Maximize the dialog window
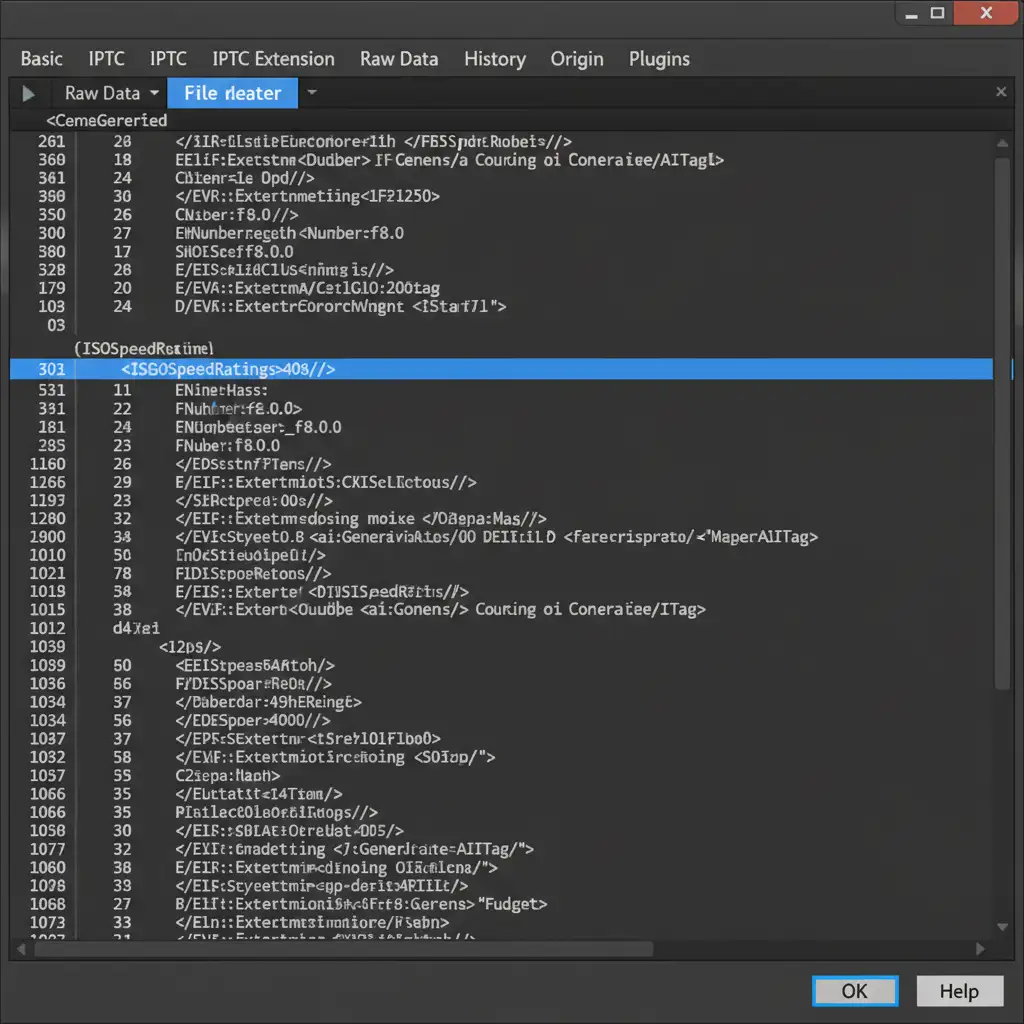The image size is (1024, 1024). [x=937, y=13]
